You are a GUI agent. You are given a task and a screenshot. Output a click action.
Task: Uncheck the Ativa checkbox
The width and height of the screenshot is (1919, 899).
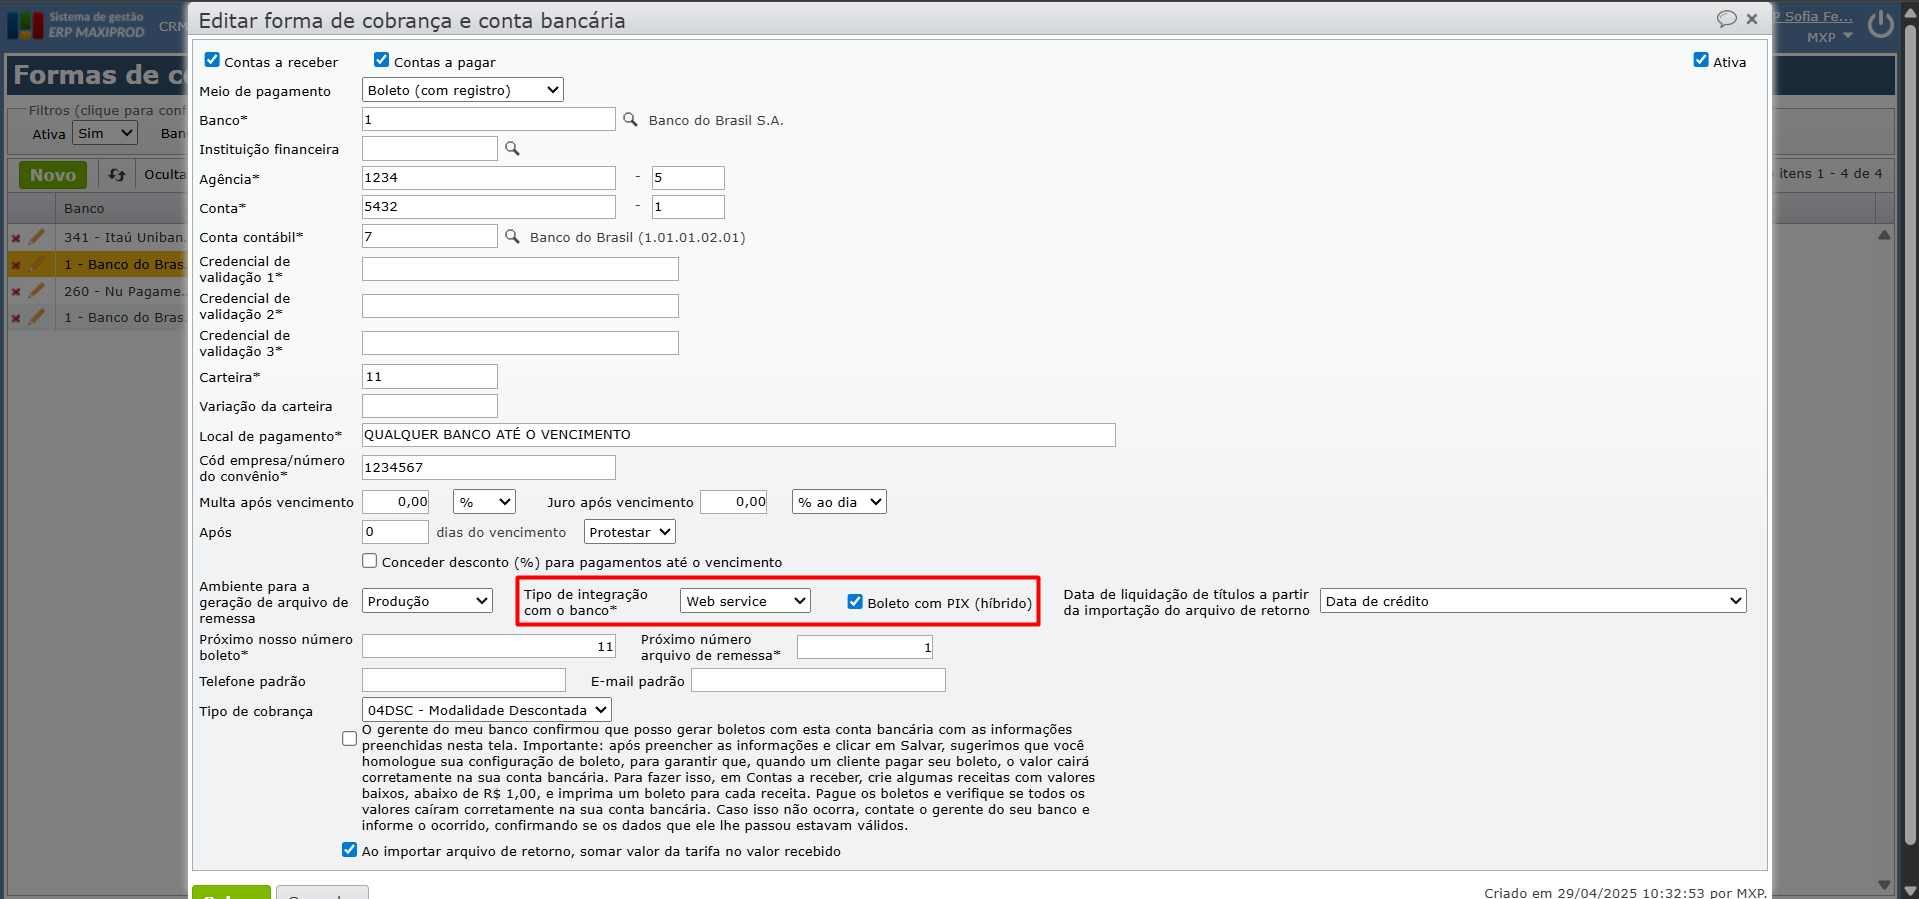[x=1701, y=60]
